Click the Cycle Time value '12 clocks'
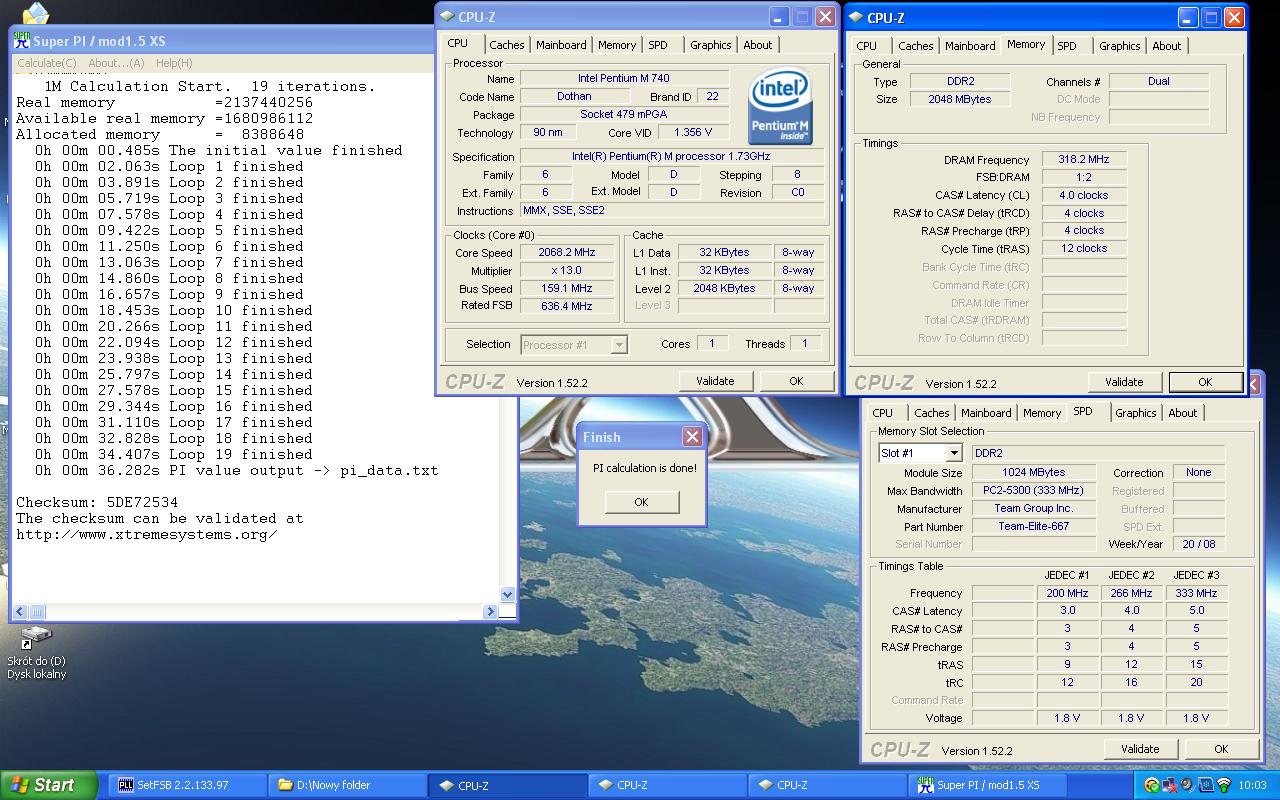 point(1084,248)
